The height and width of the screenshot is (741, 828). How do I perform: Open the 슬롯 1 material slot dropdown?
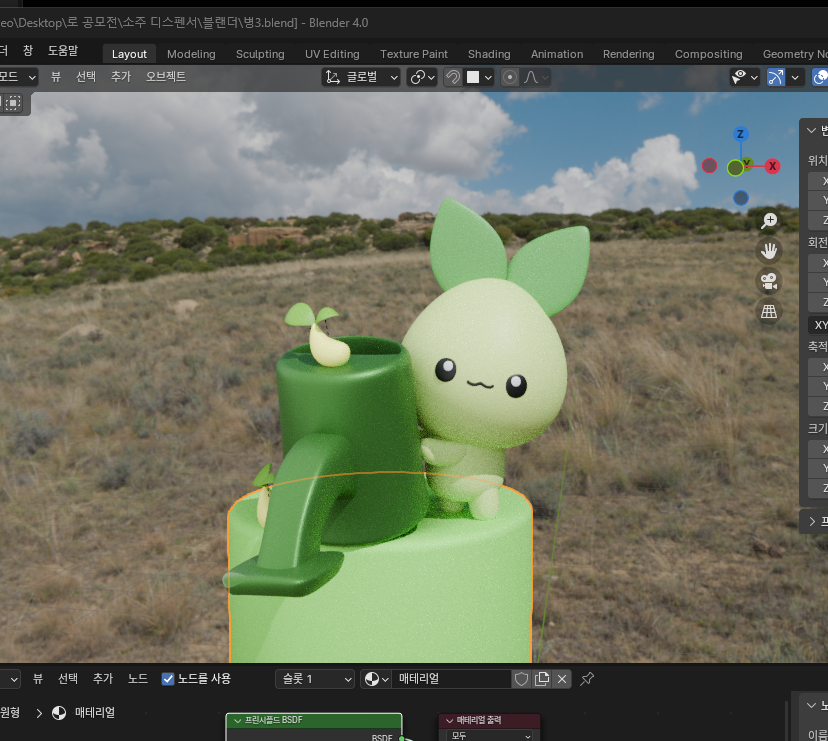click(315, 679)
